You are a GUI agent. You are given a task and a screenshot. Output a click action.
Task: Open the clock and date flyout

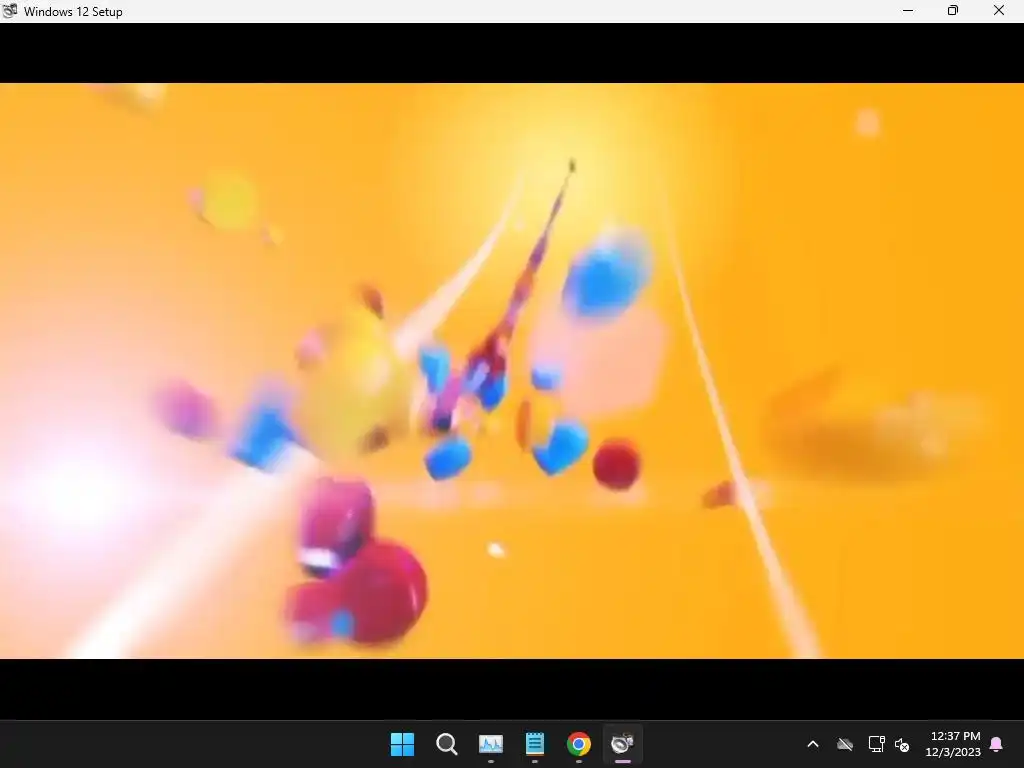[x=953, y=744]
